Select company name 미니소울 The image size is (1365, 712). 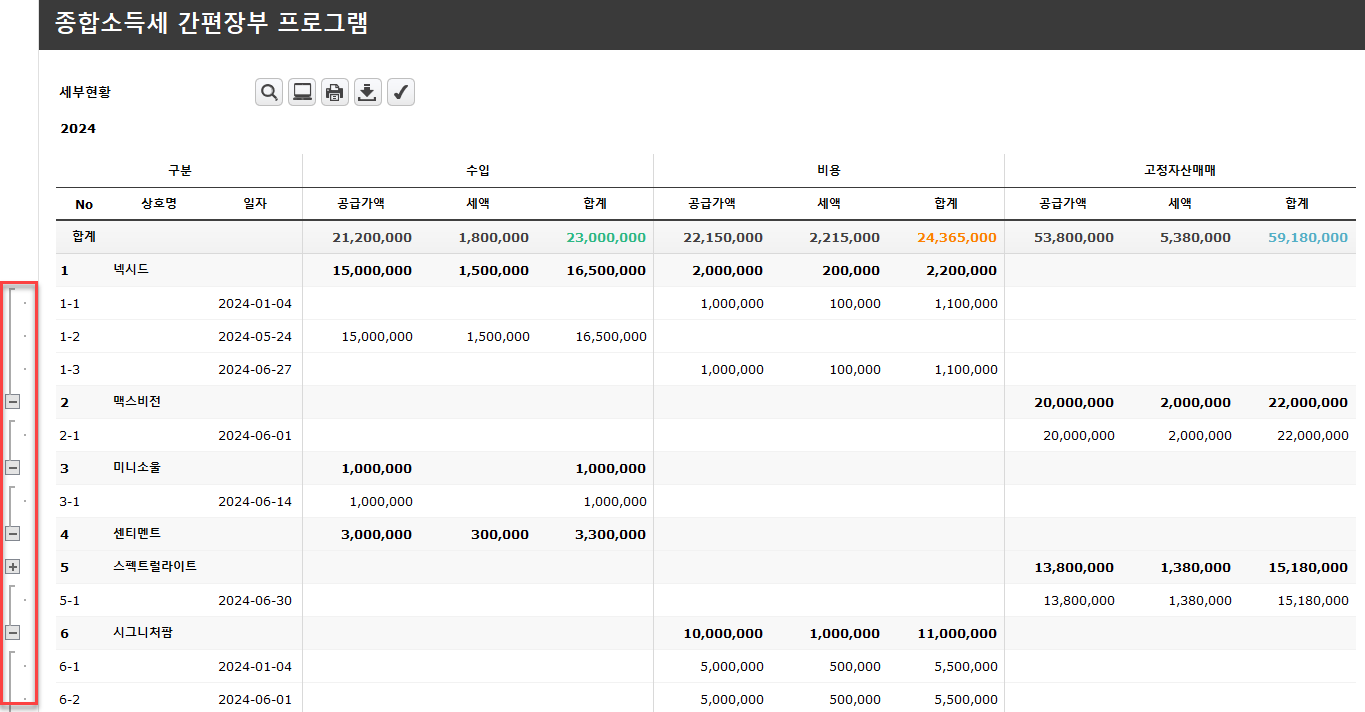click(x=137, y=467)
